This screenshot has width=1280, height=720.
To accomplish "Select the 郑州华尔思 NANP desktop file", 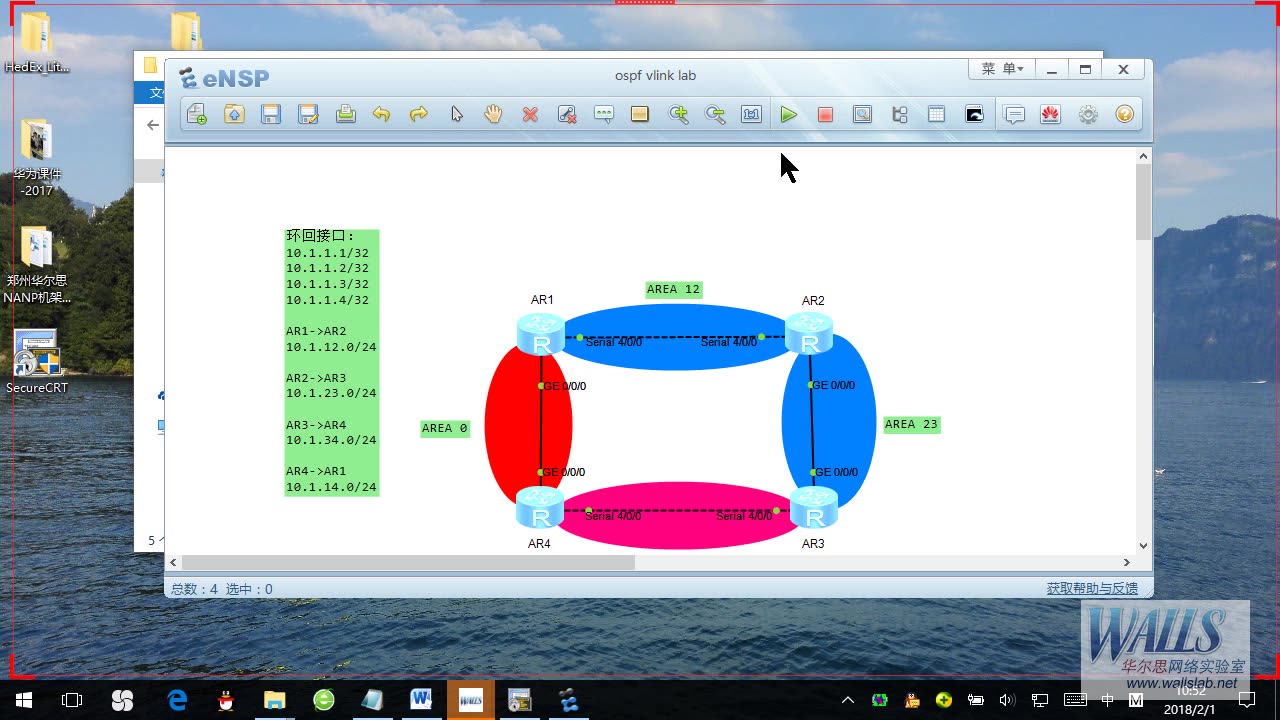I will point(37,265).
